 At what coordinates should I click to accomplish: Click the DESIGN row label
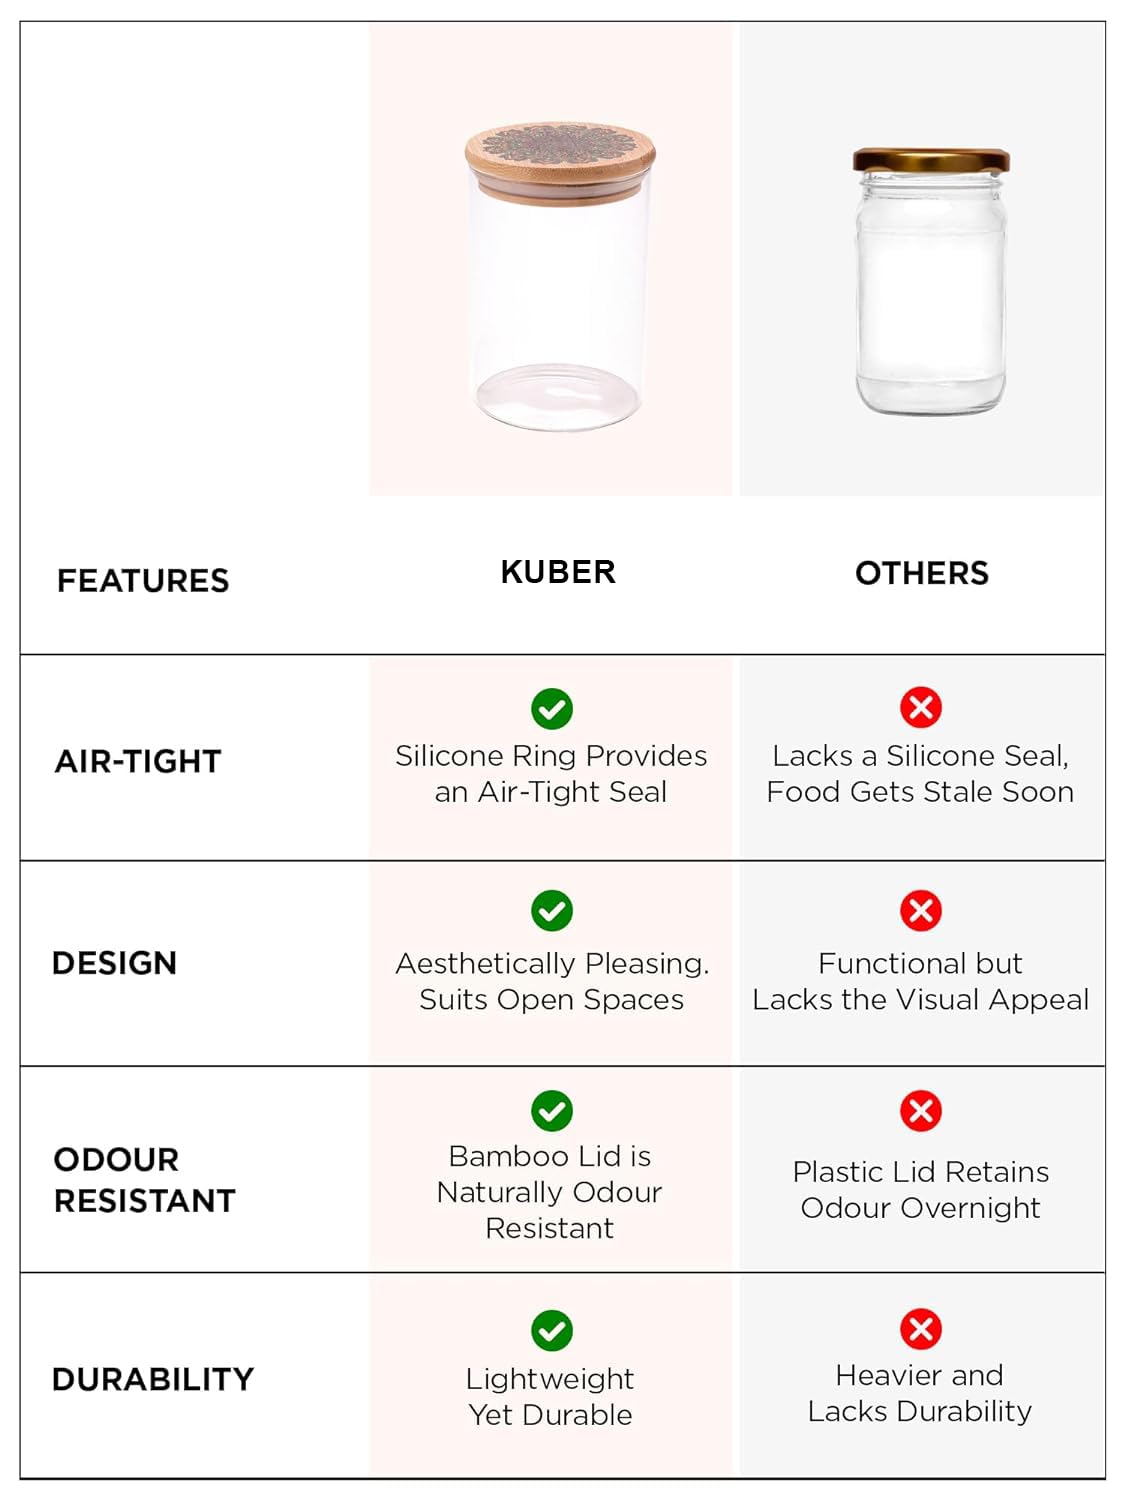(x=115, y=963)
